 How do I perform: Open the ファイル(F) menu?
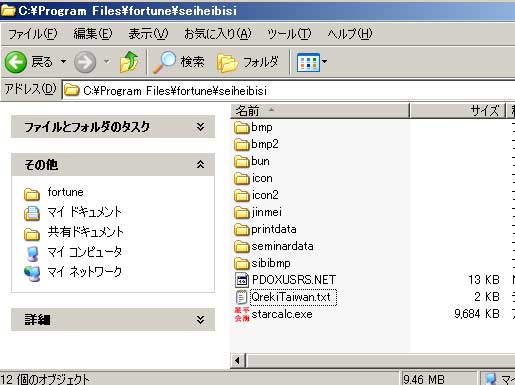point(33,34)
